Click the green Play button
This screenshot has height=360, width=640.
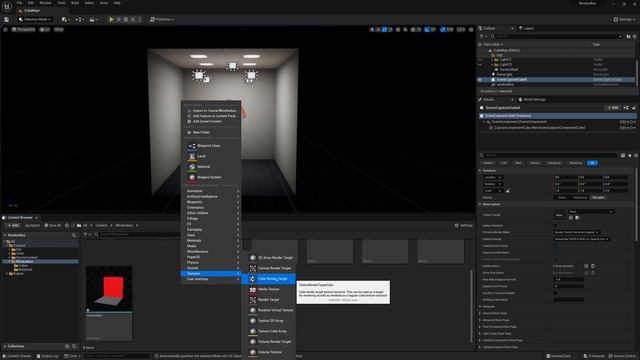tap(111, 19)
